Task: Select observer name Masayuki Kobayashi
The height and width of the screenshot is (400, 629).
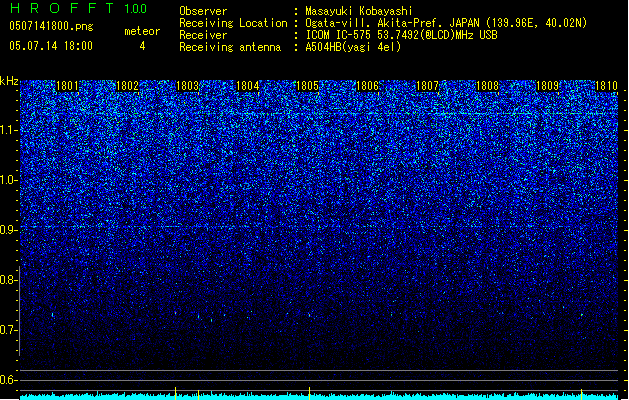Action: coord(359,11)
